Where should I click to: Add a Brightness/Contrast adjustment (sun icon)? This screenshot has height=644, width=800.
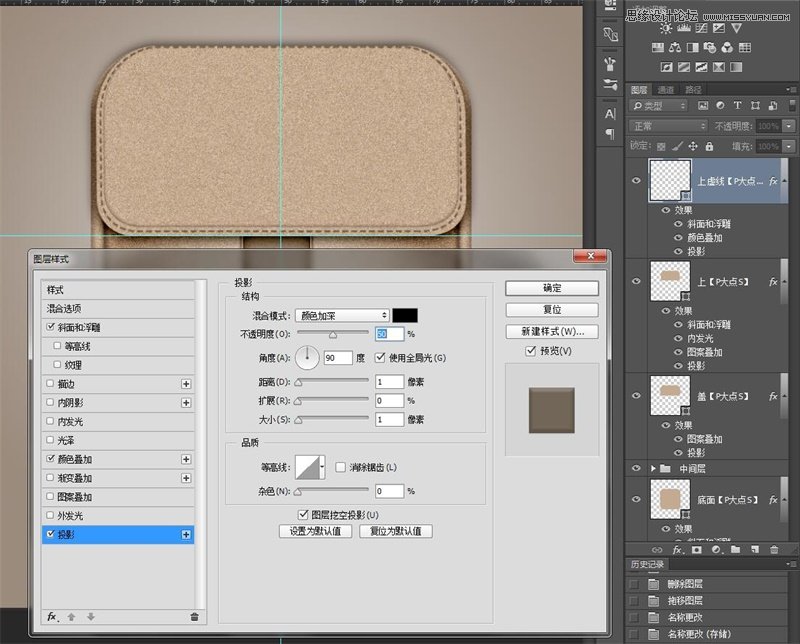coord(666,29)
